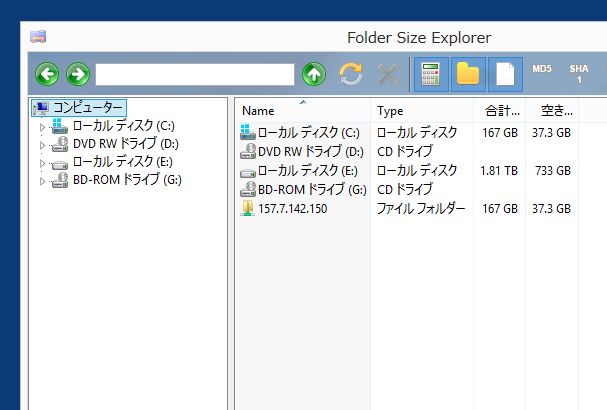Image resolution: width=607 pixels, height=410 pixels.
Task: Sort by the 合計... column header
Action: coord(499,111)
